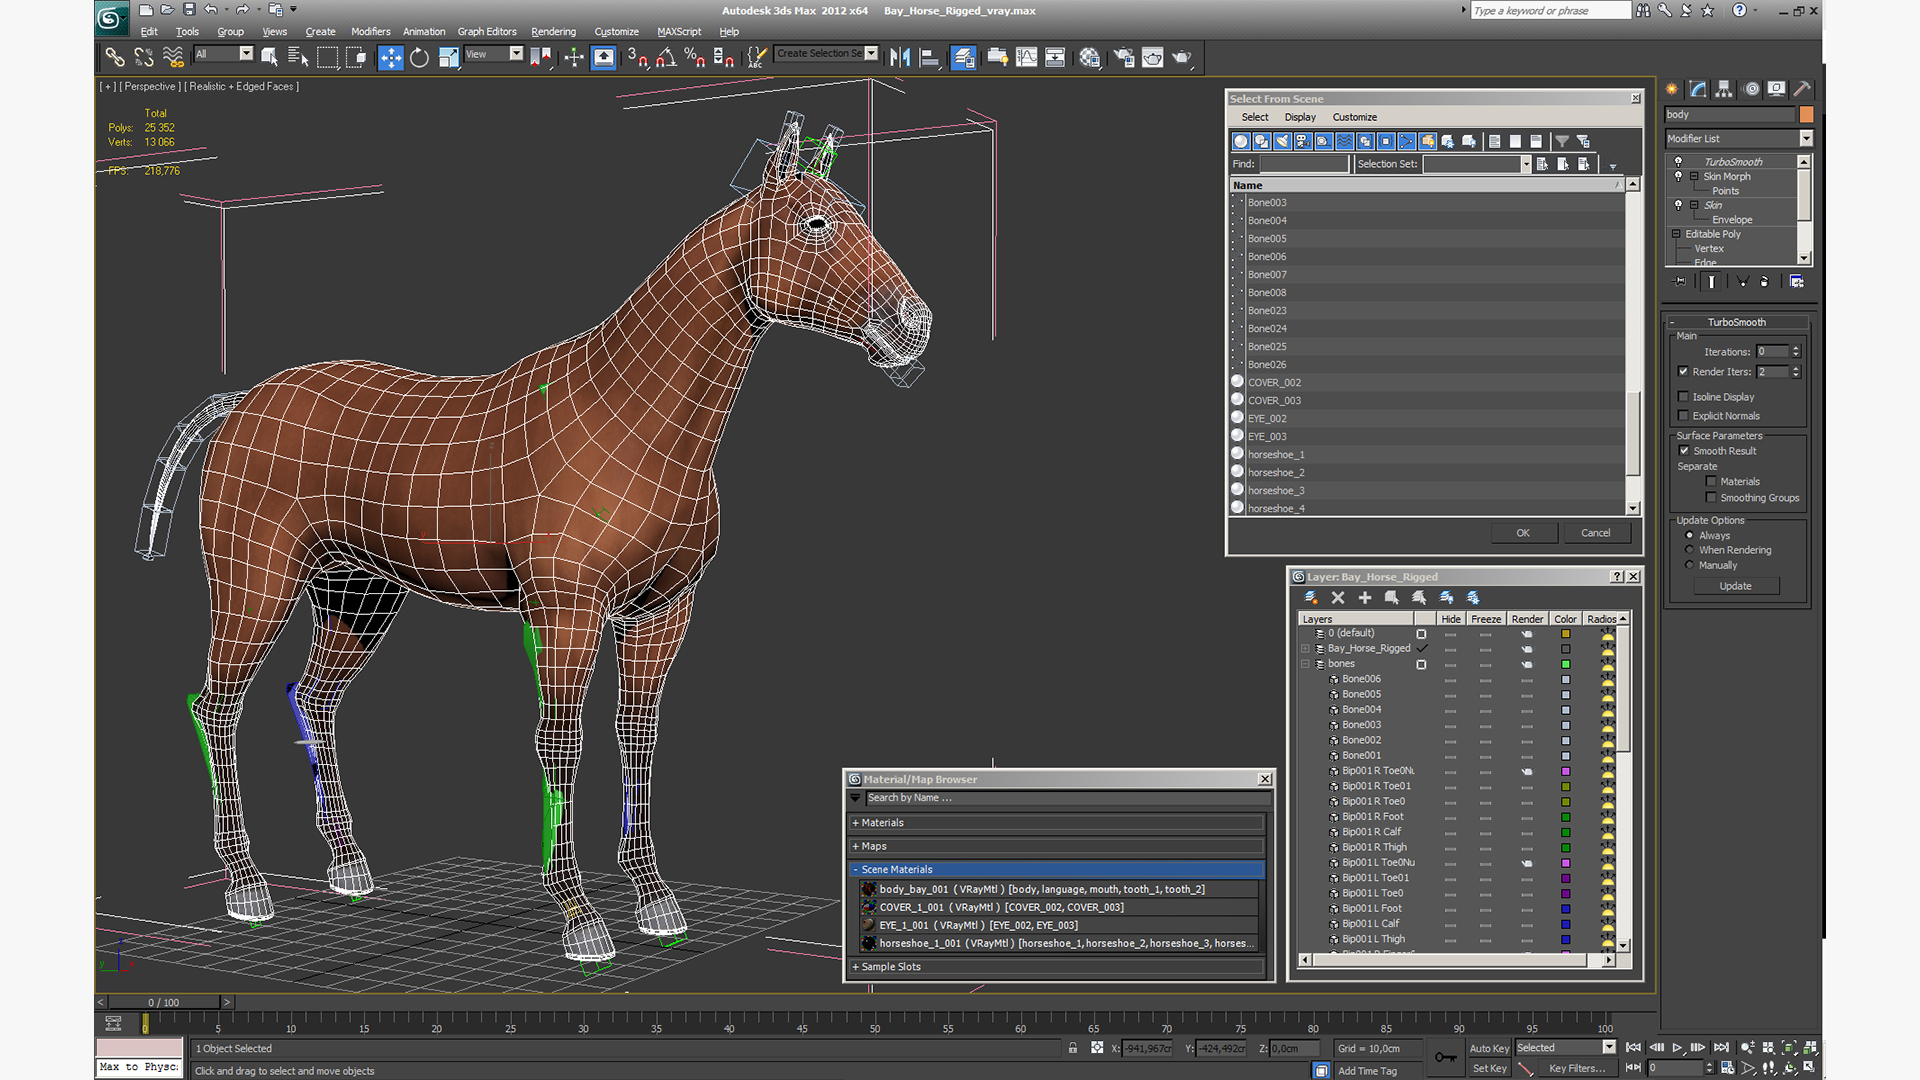
Task: Toggle Percent Snap icon
Action: coord(695,57)
